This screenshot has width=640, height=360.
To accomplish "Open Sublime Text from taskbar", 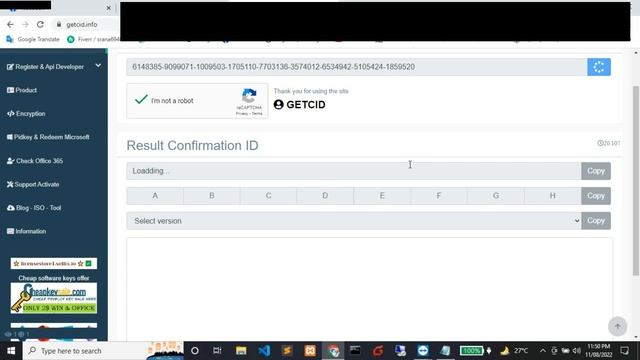I will 287,351.
